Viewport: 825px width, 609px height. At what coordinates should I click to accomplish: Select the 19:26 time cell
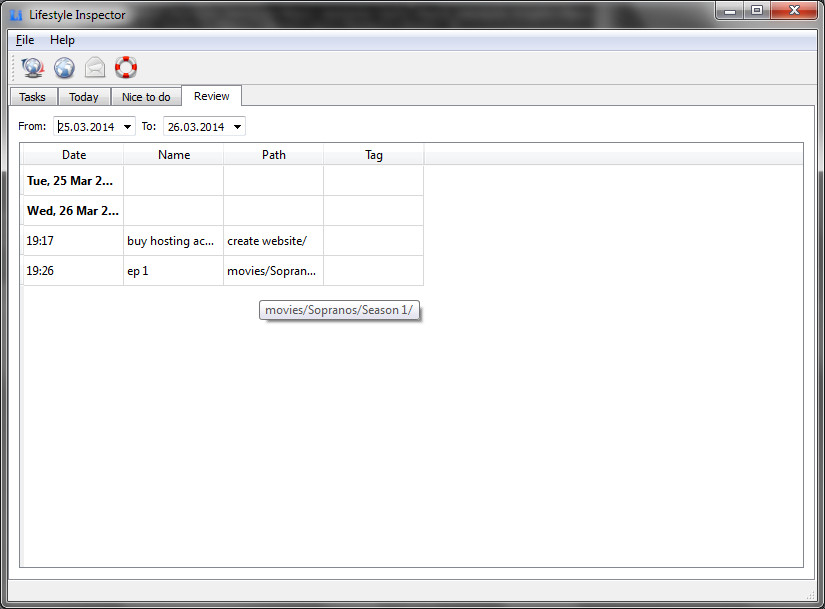[74, 271]
